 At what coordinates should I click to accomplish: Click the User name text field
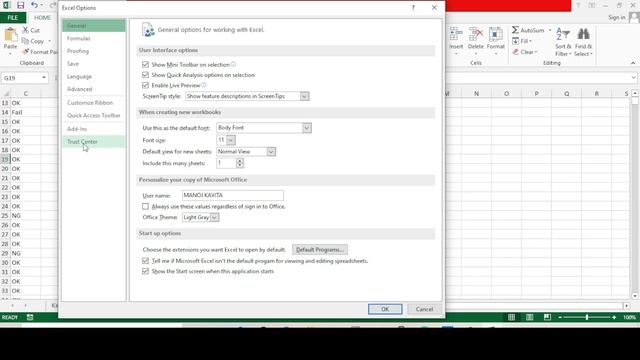click(x=233, y=196)
